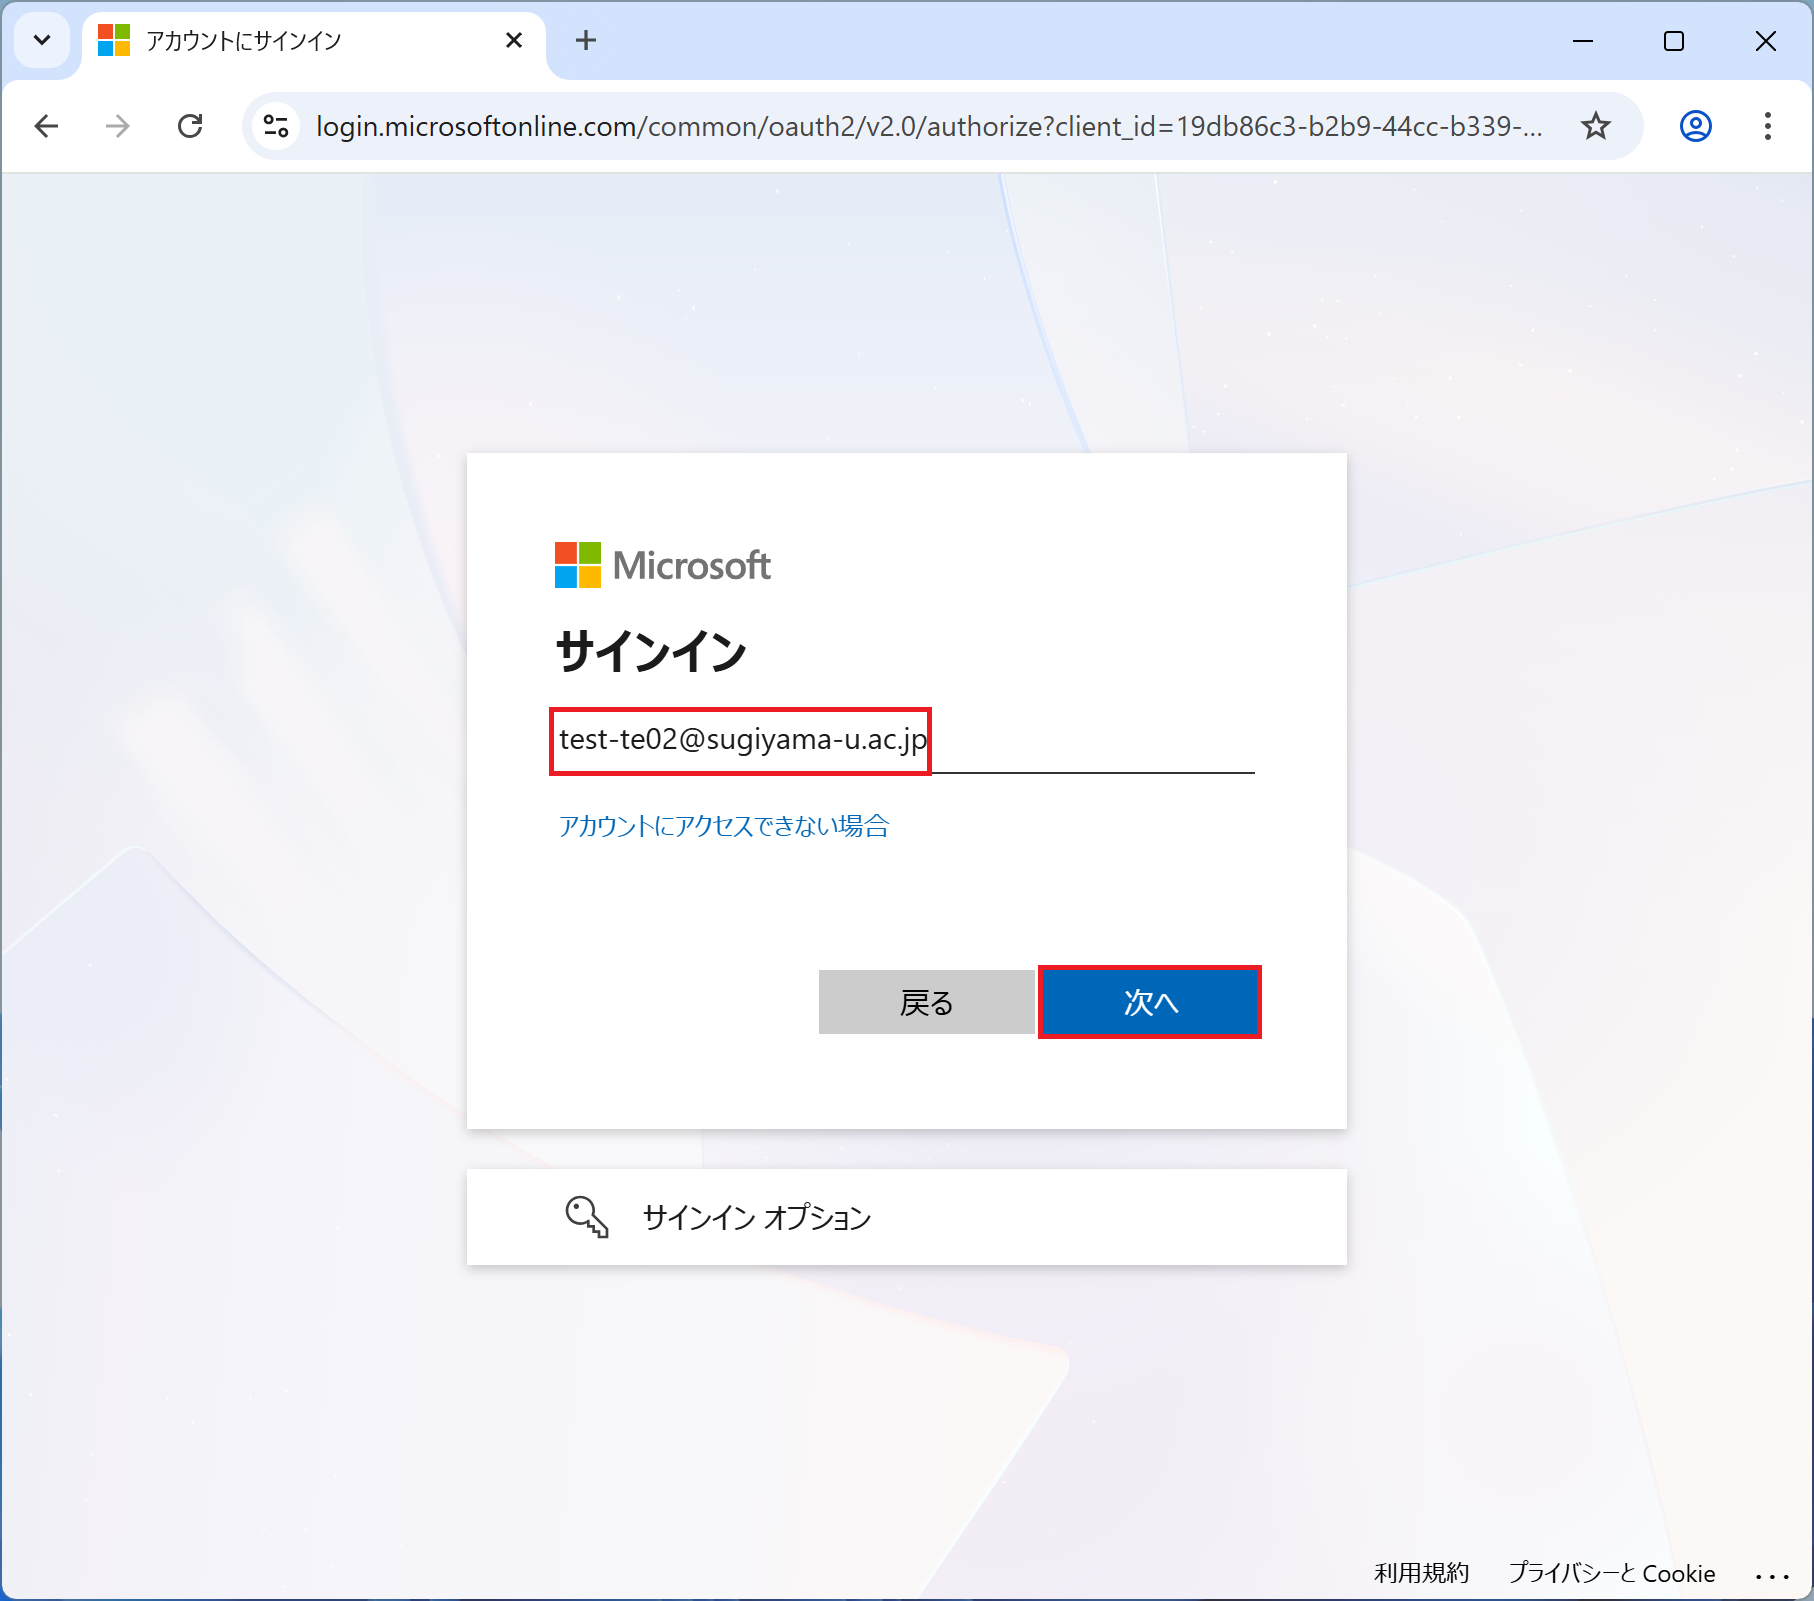
Task: Click the key icon for sign-in options
Action: pyautogui.click(x=586, y=1217)
